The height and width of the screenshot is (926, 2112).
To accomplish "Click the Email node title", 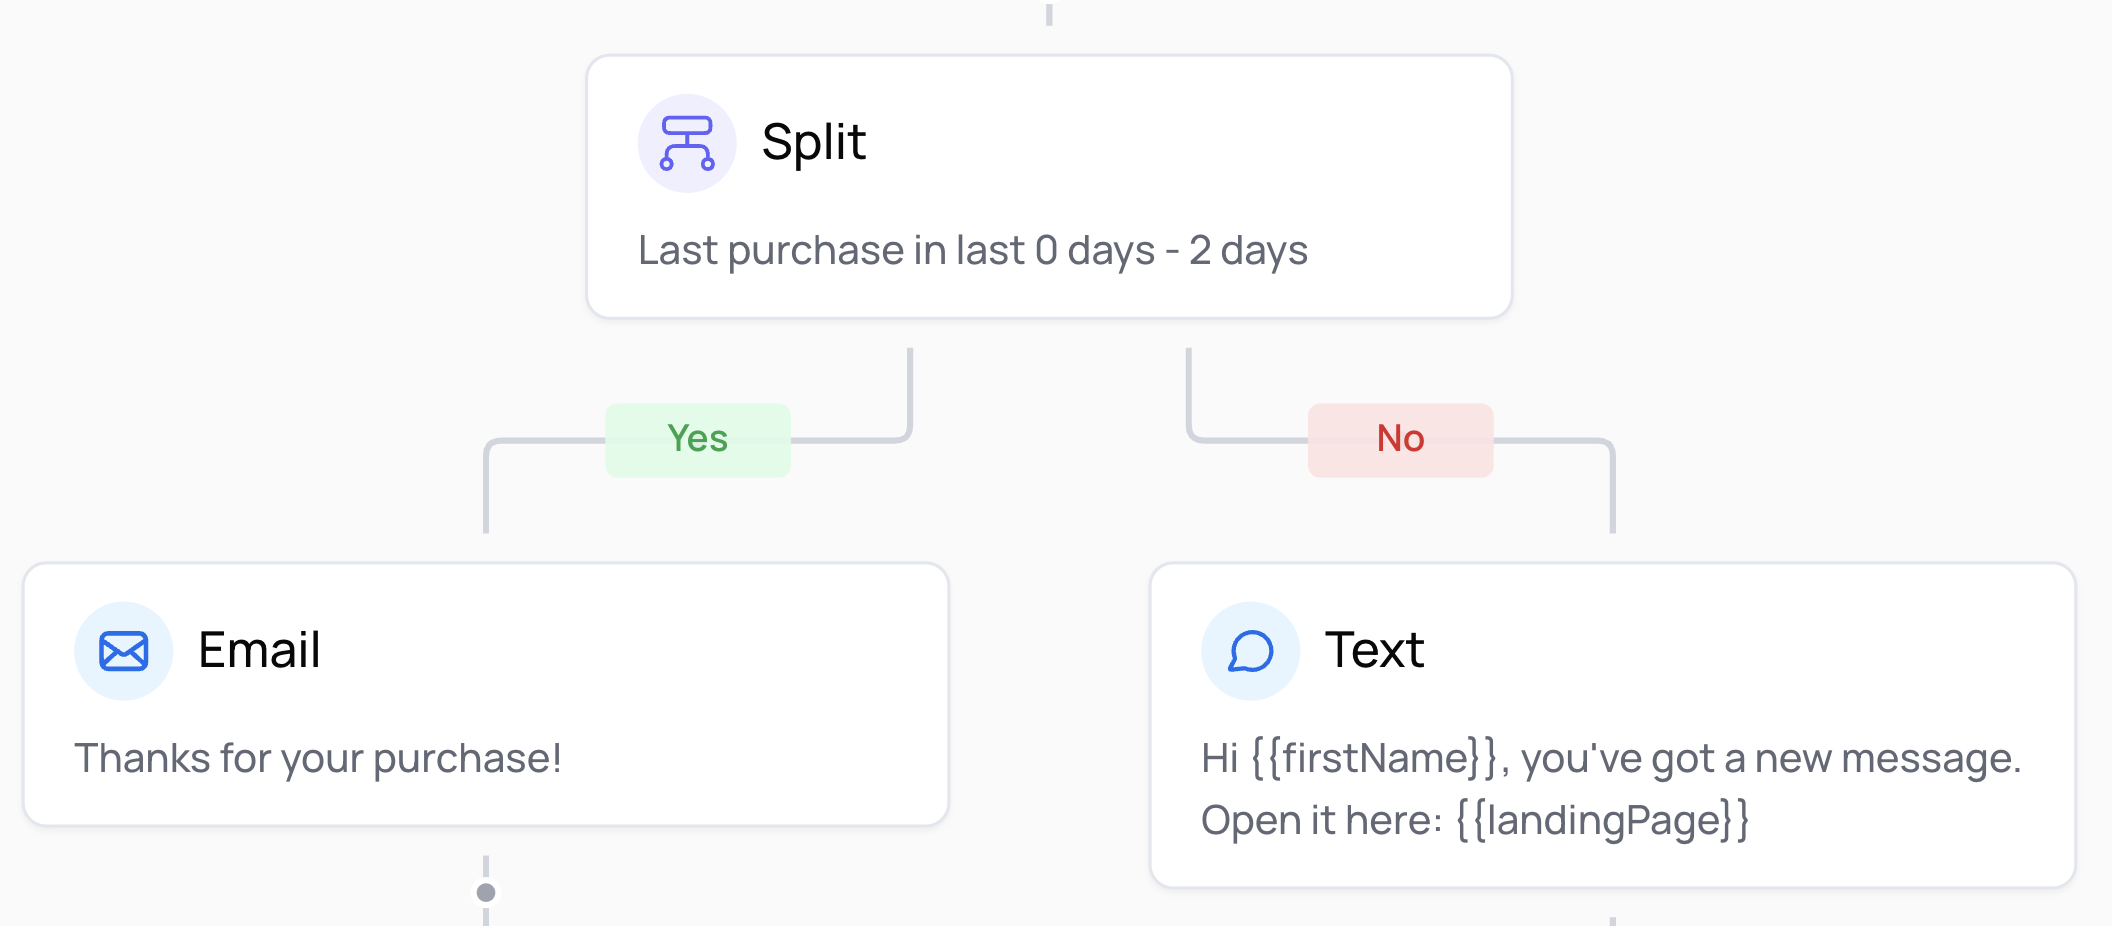I will pyautogui.click(x=259, y=650).
